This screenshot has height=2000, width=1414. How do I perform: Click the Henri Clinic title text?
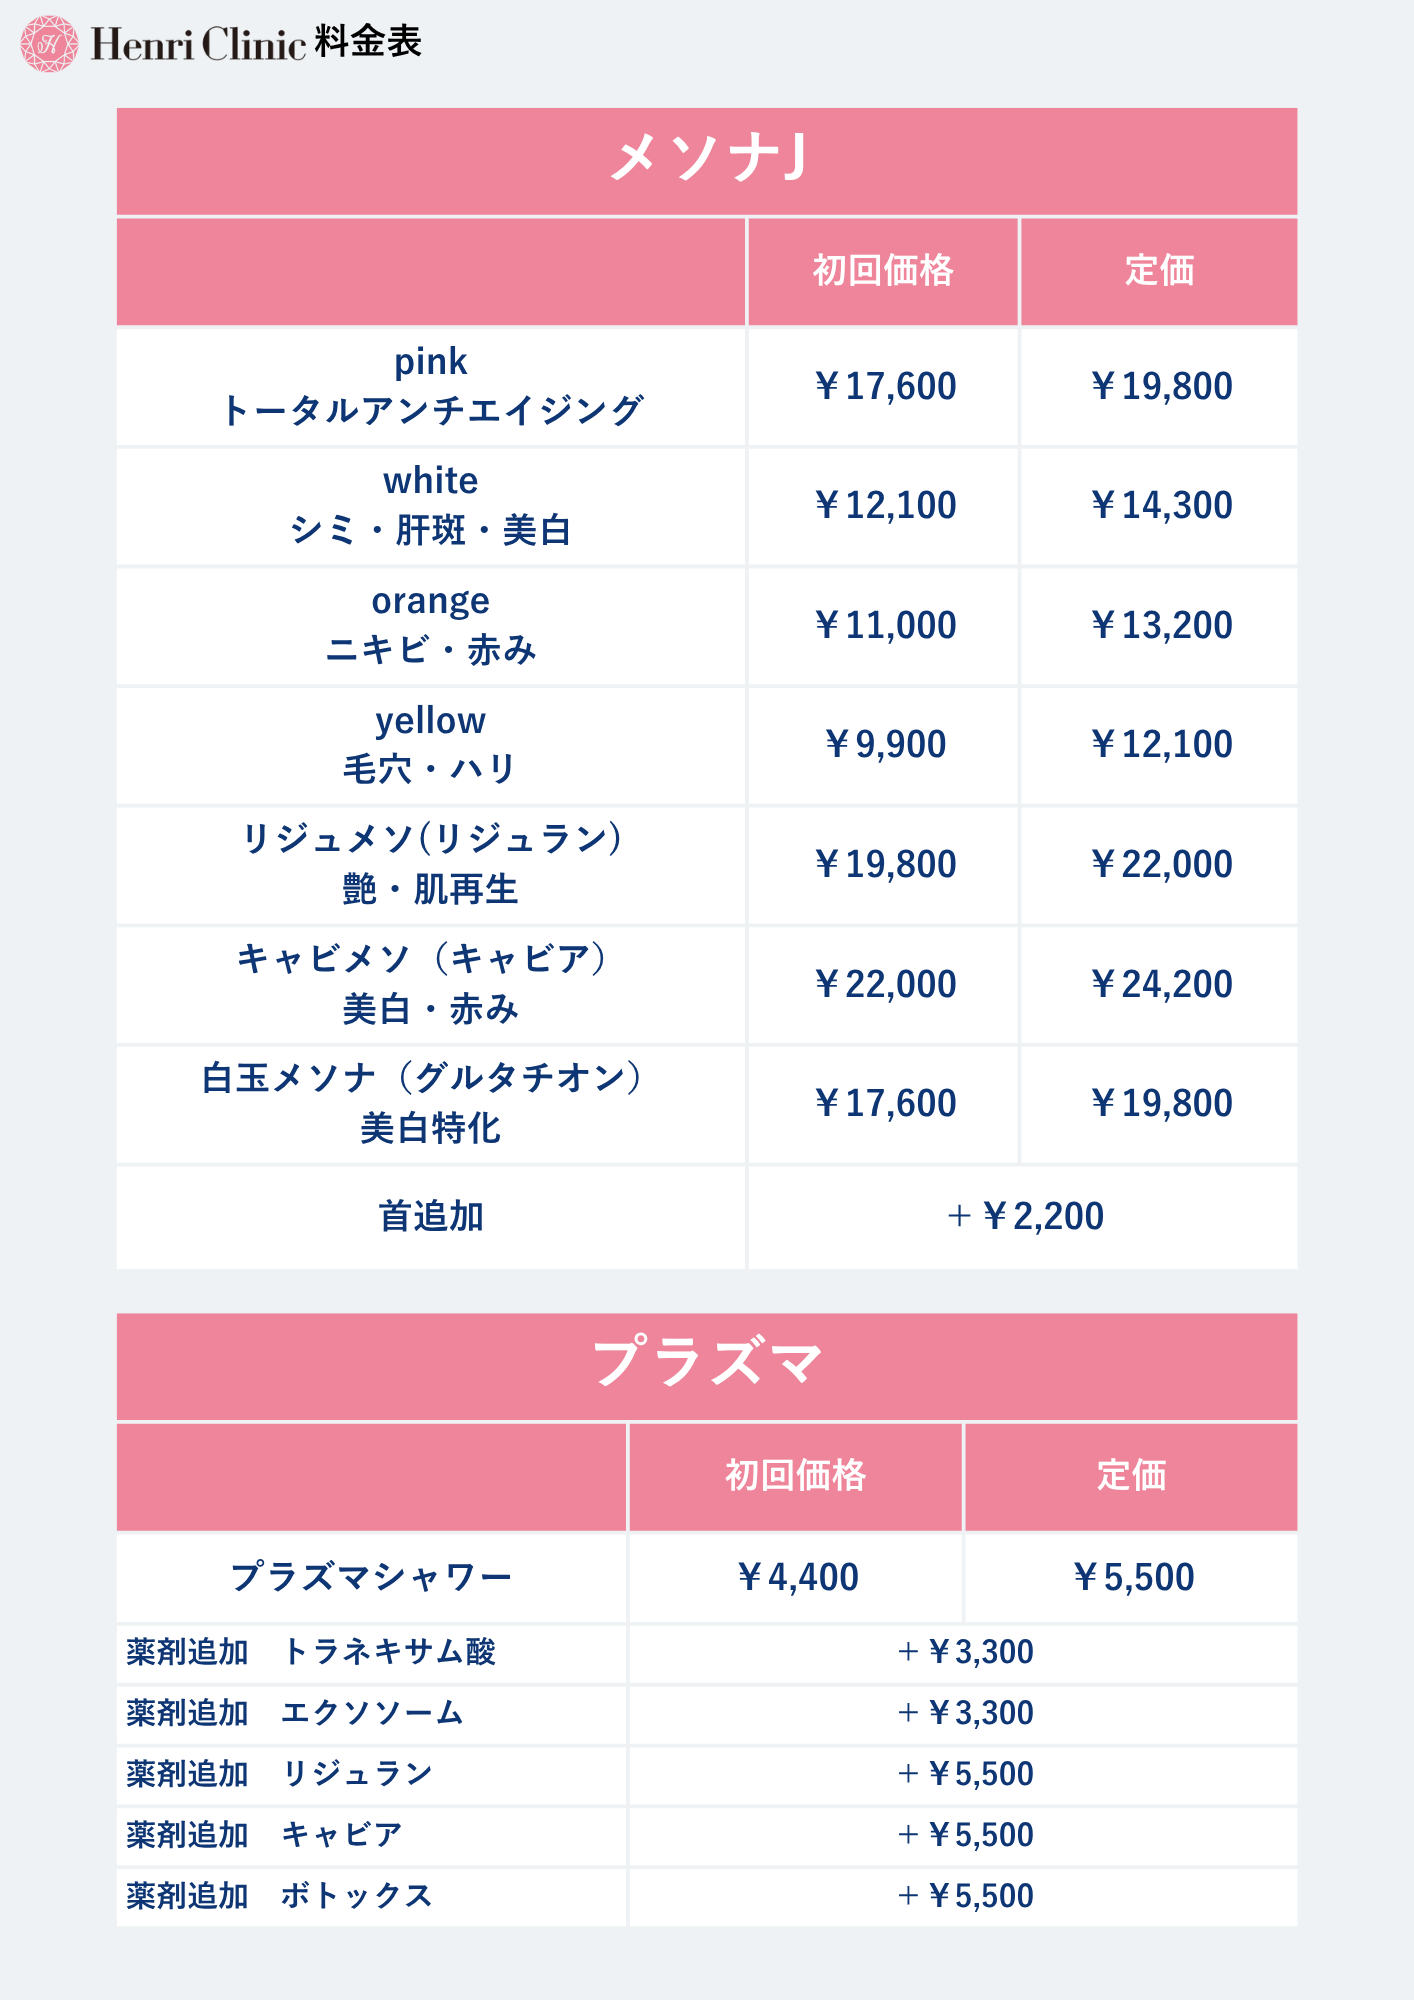point(198,45)
